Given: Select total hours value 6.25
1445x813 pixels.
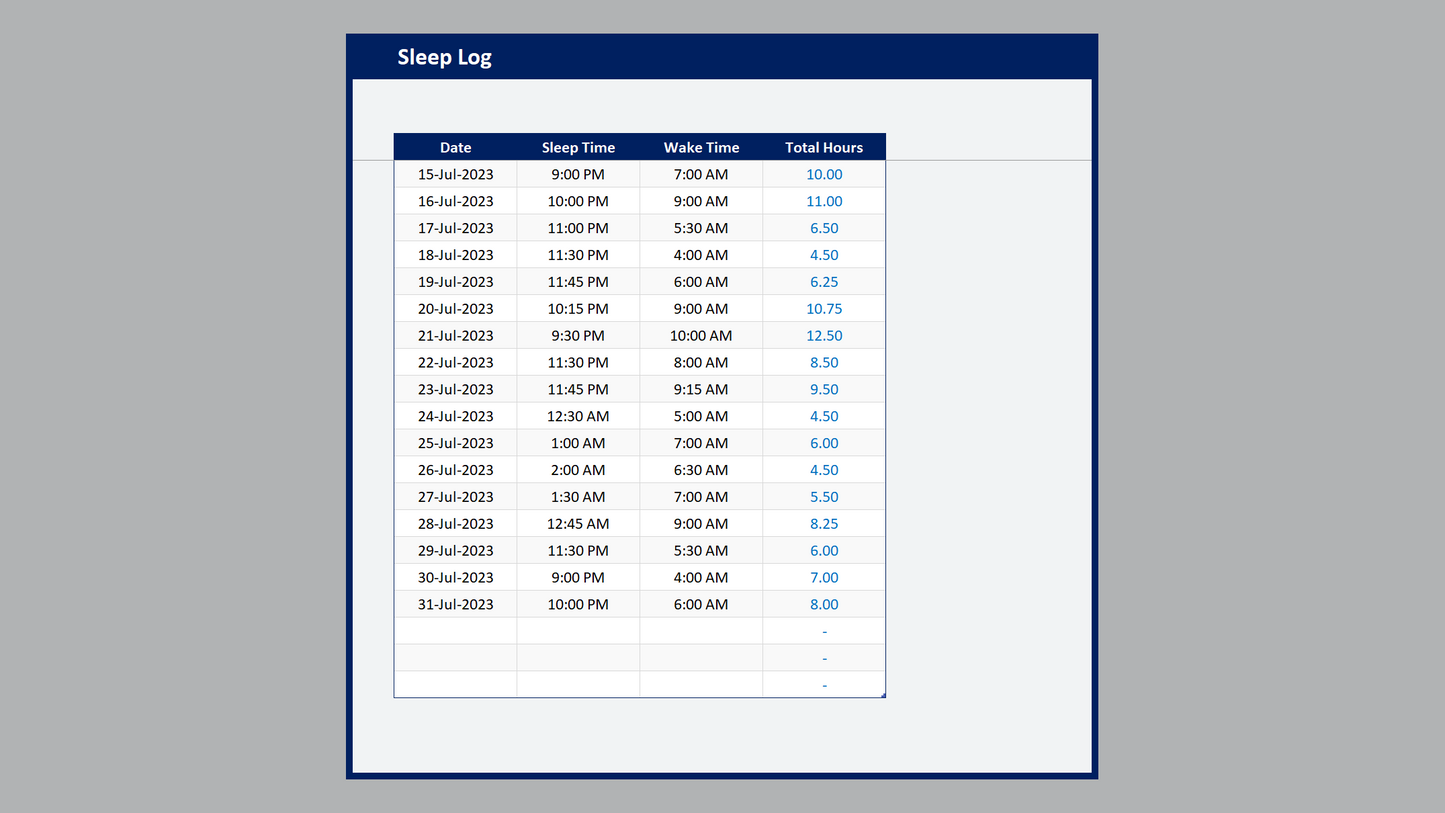Looking at the screenshot, I should pos(824,282).
